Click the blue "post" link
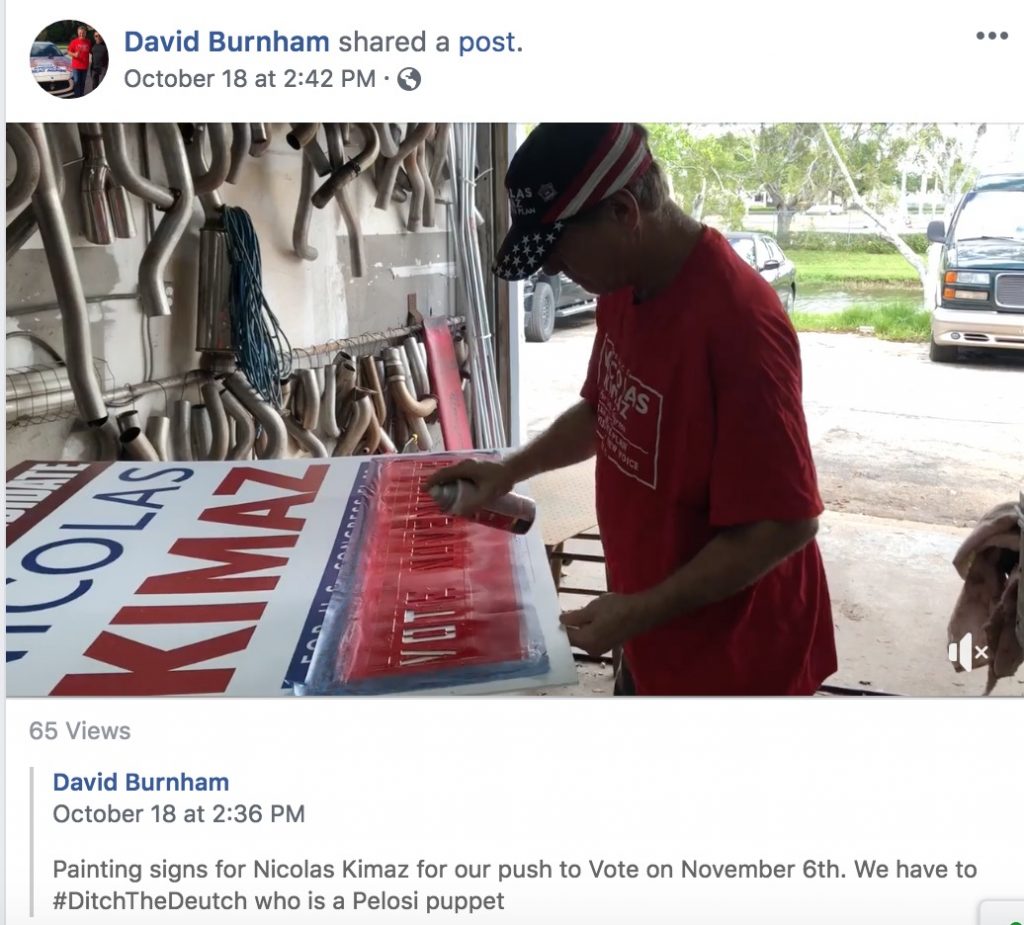1024x925 pixels. pyautogui.click(x=487, y=42)
